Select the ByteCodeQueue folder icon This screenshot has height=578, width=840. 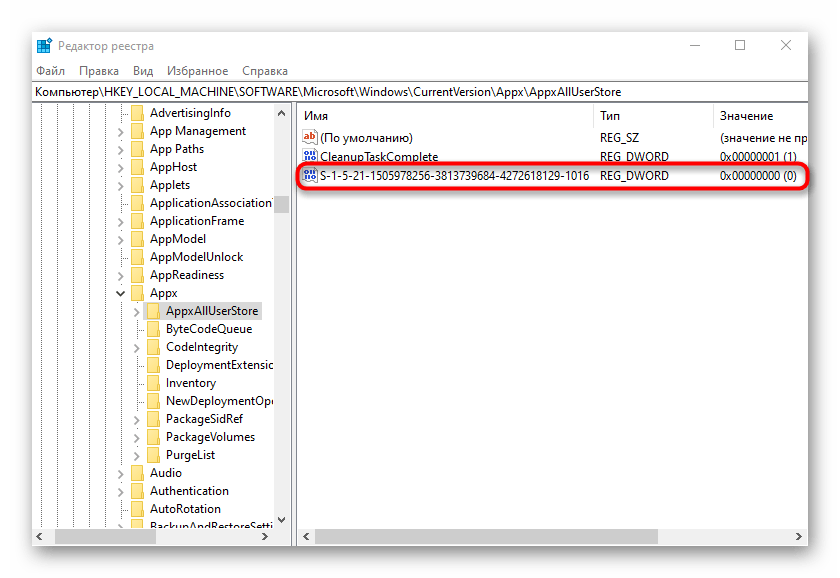154,329
